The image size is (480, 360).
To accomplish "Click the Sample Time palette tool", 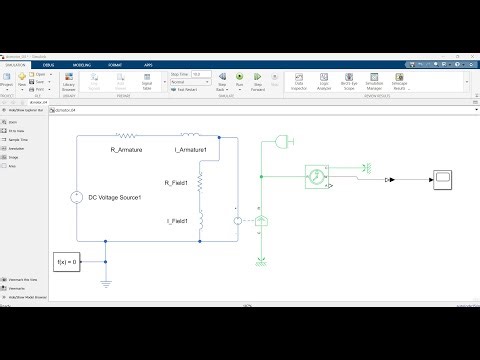I will point(15,140).
